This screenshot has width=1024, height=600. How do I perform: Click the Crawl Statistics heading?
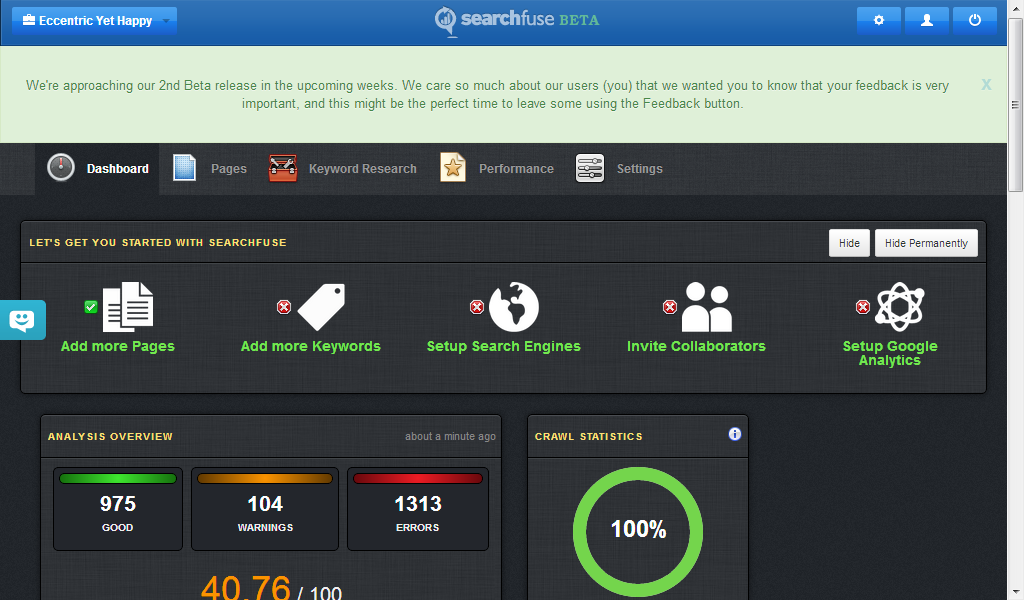[x=588, y=436]
